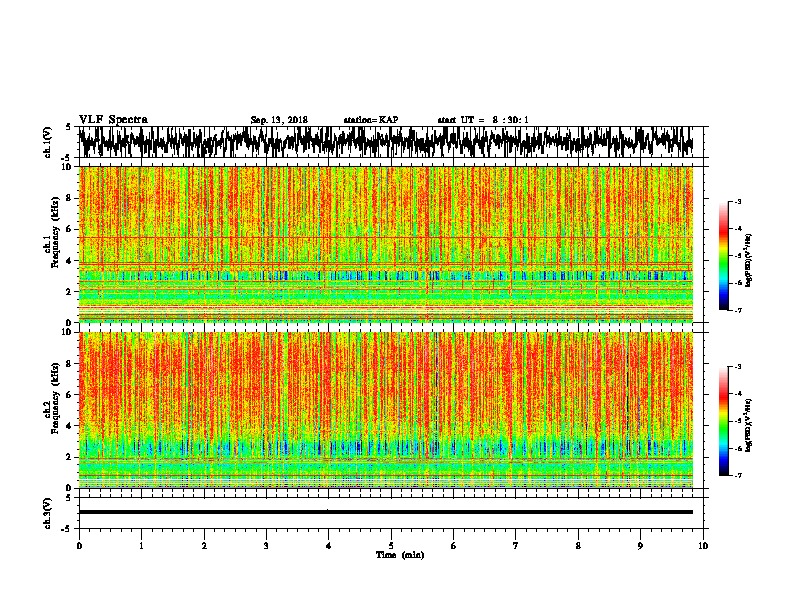Click the "-7" label on ch.1 colorbar
792x612 pixels.
tap(738, 310)
